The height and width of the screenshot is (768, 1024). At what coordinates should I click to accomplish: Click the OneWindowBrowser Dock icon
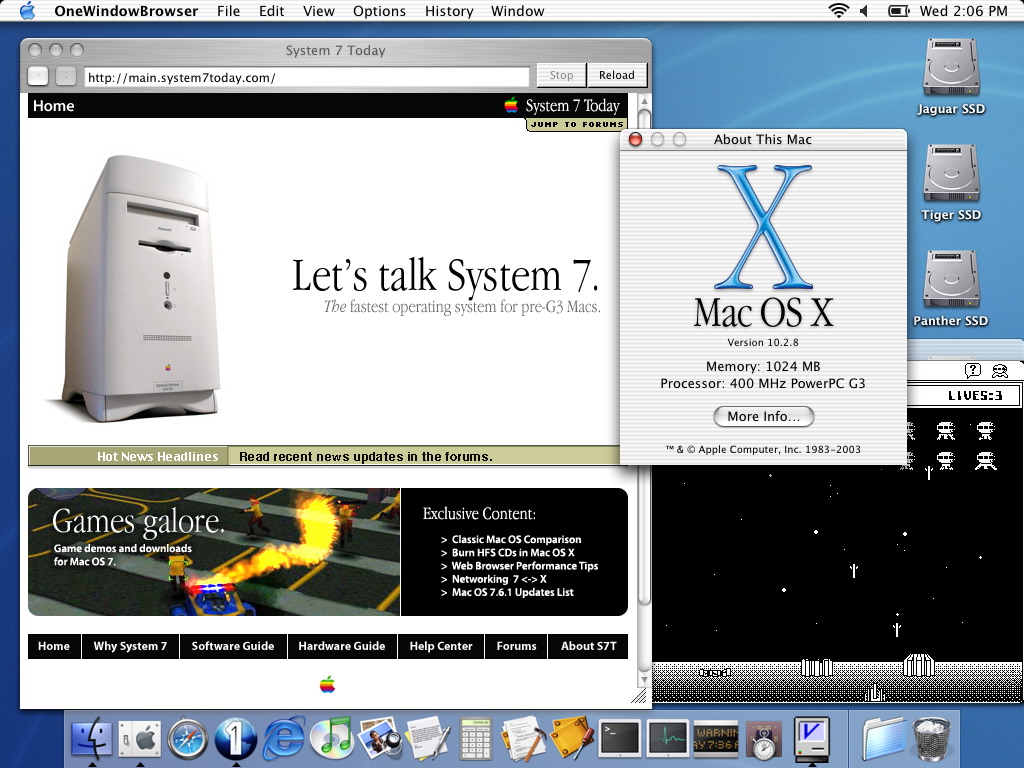[236, 739]
